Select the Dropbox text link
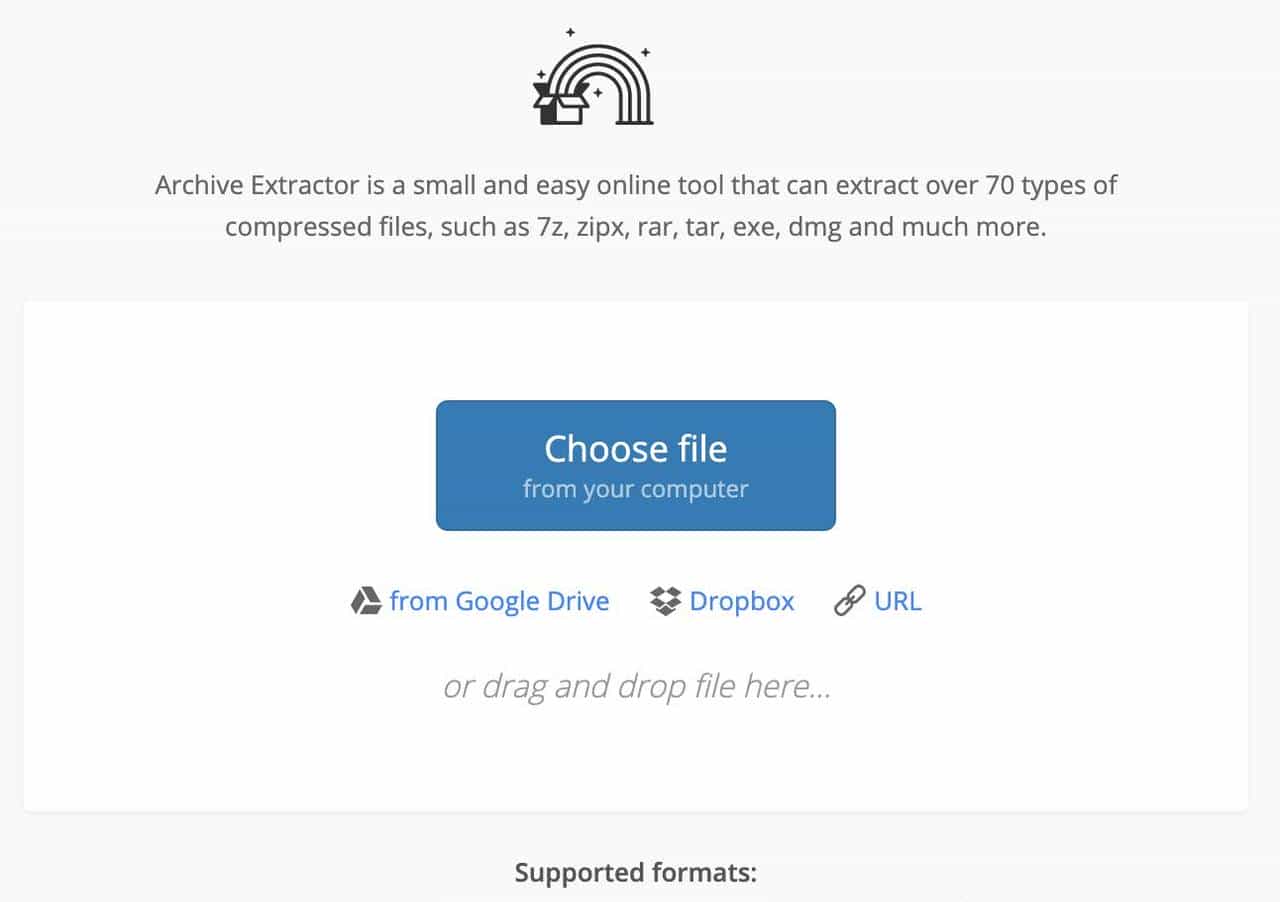The height and width of the screenshot is (902, 1280). [742, 601]
